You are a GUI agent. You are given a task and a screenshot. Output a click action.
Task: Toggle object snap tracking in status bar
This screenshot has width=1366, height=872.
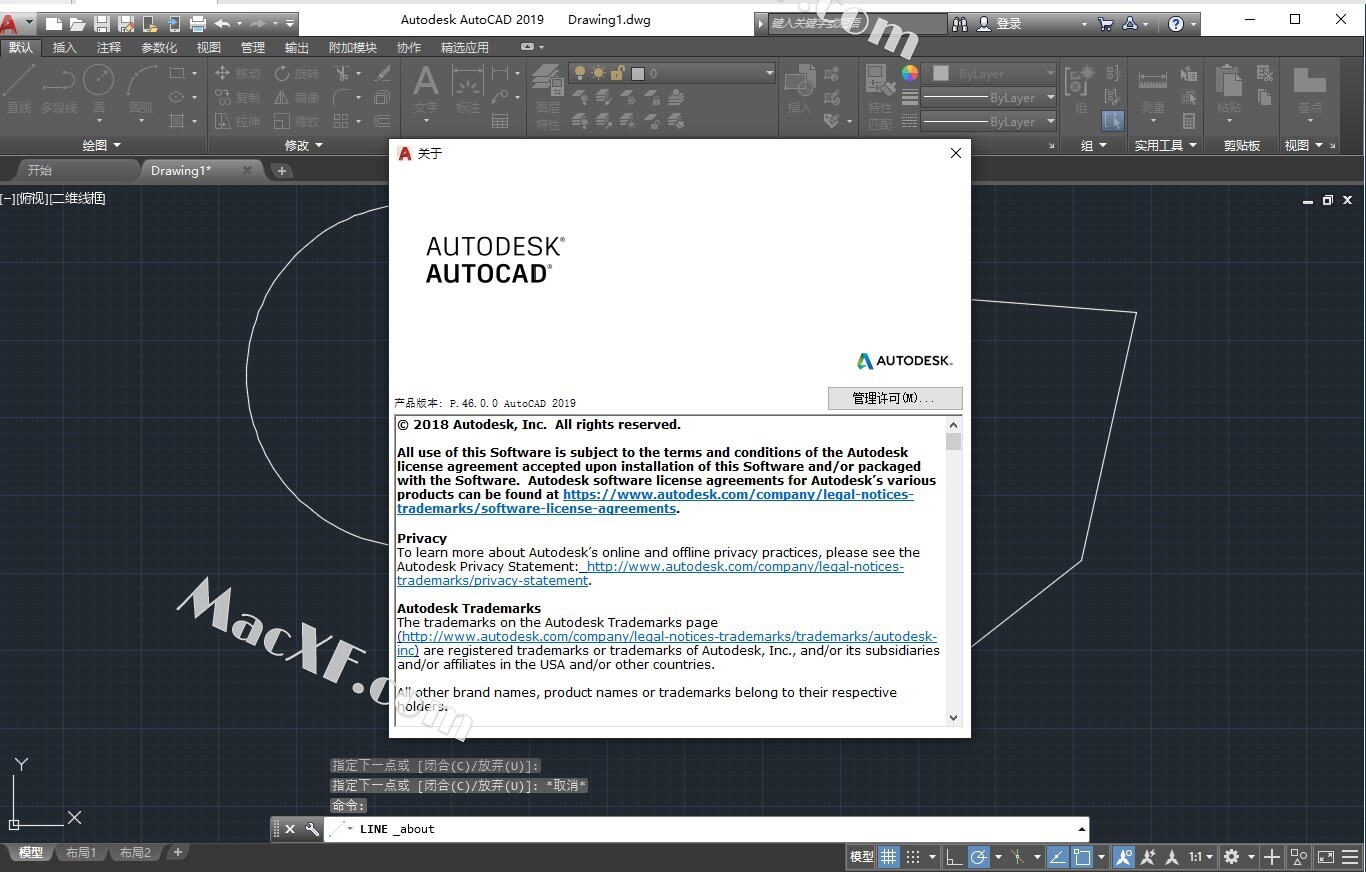(1057, 857)
